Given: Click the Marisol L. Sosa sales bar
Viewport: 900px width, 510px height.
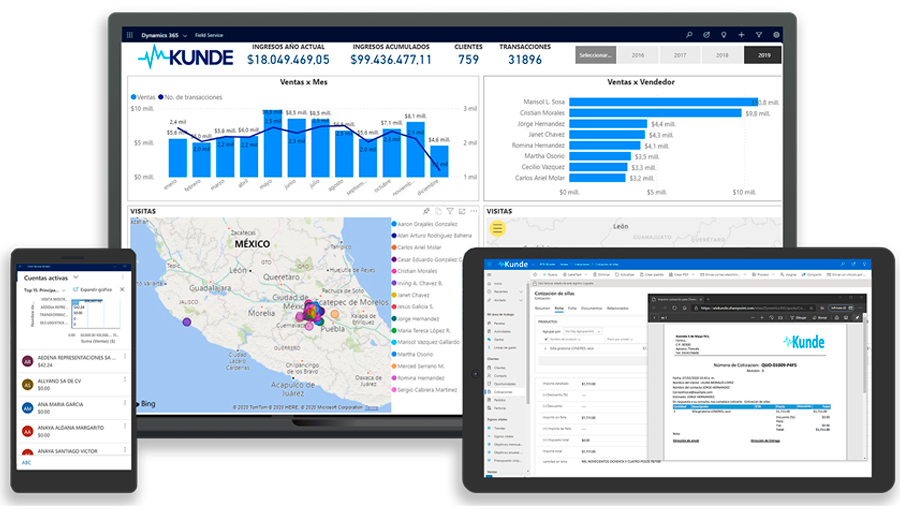Looking at the screenshot, I should coord(663,102).
